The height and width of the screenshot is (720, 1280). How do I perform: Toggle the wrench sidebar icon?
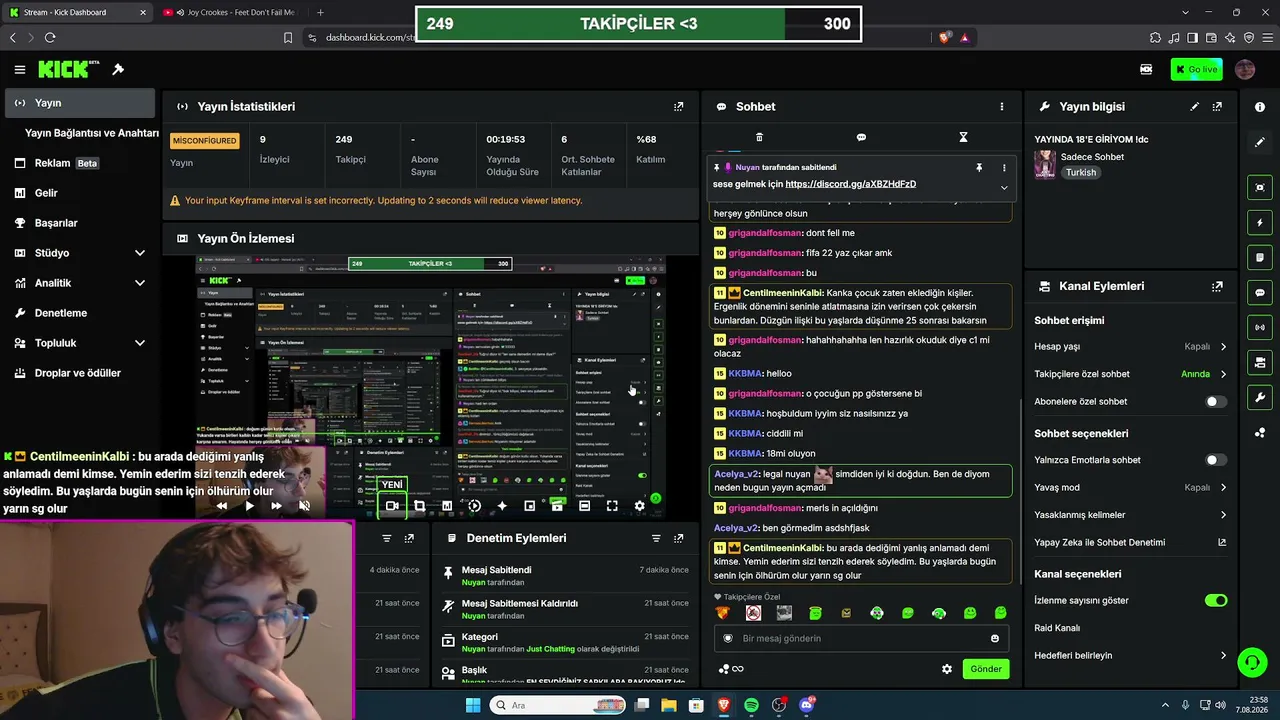point(1260,397)
